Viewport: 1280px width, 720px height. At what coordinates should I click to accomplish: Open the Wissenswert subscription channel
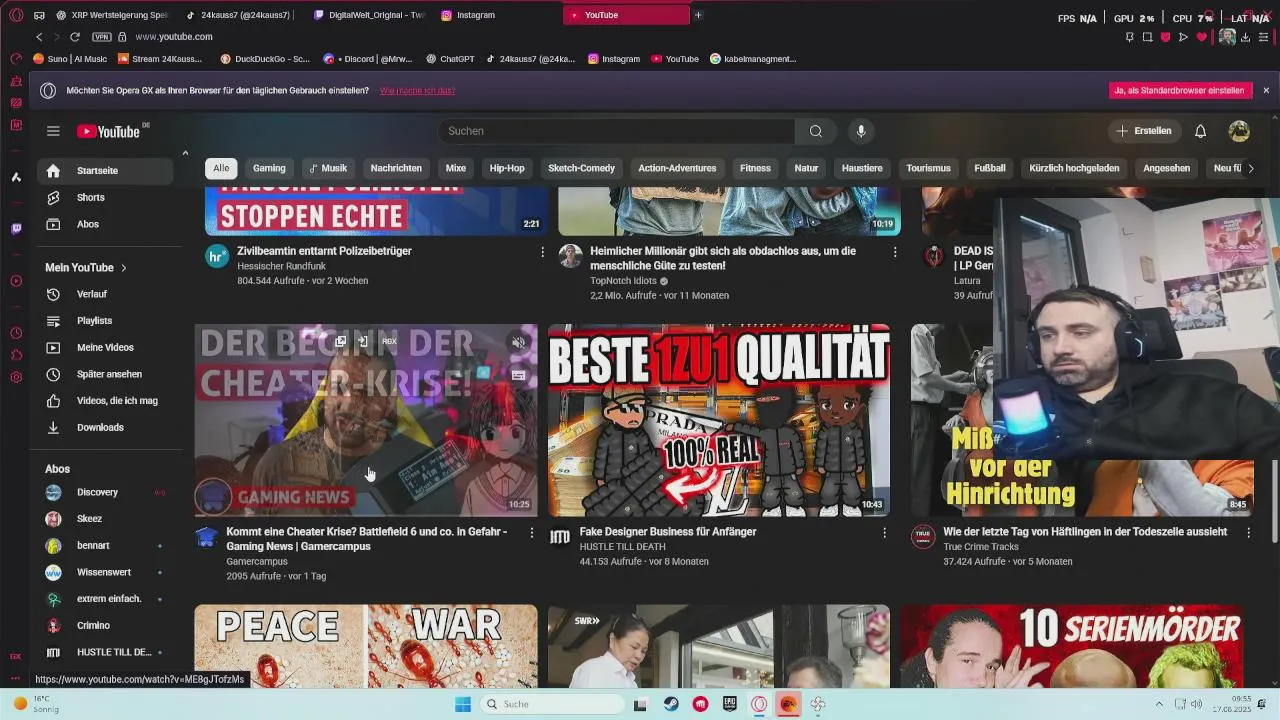pos(105,572)
